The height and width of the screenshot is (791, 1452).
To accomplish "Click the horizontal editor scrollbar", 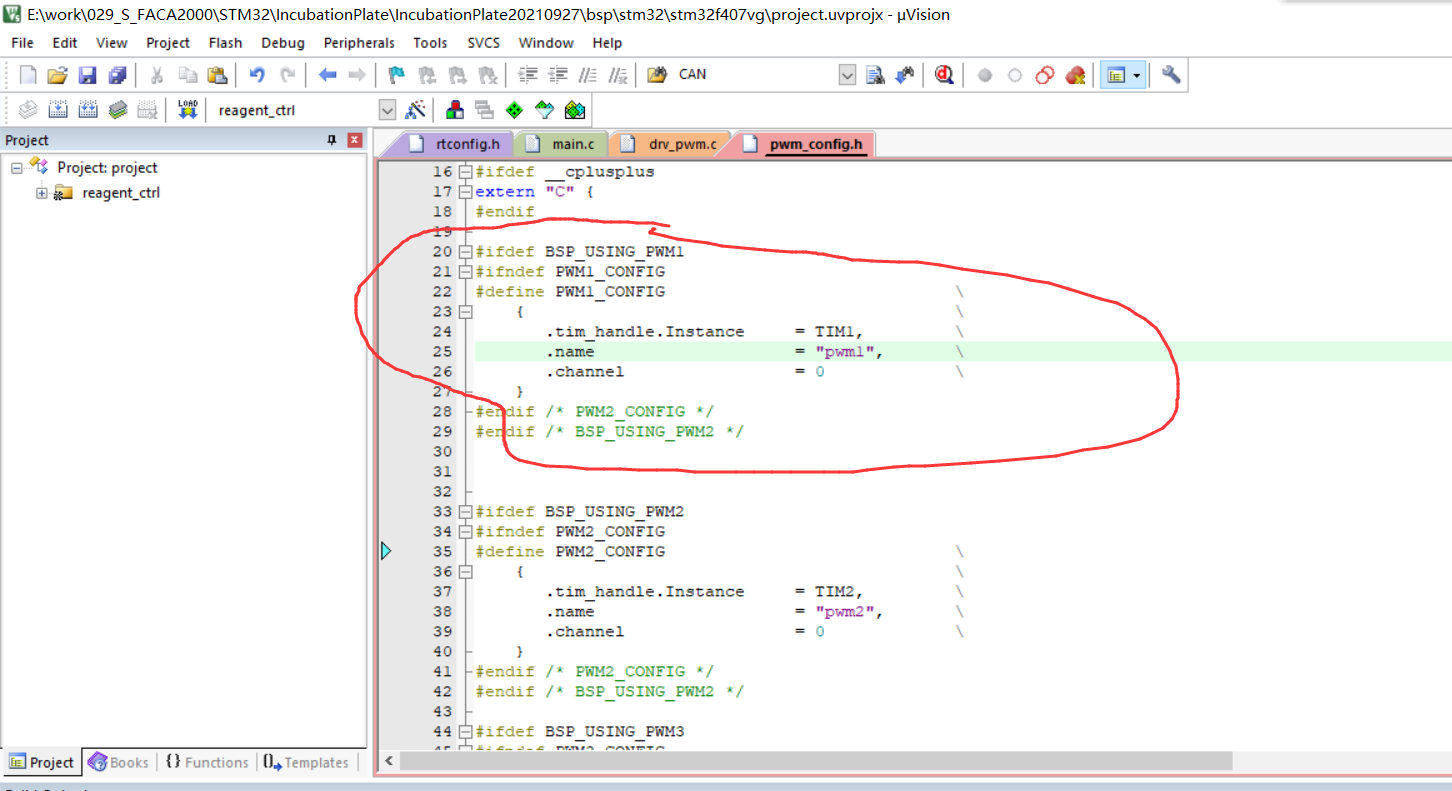I will [x=800, y=761].
